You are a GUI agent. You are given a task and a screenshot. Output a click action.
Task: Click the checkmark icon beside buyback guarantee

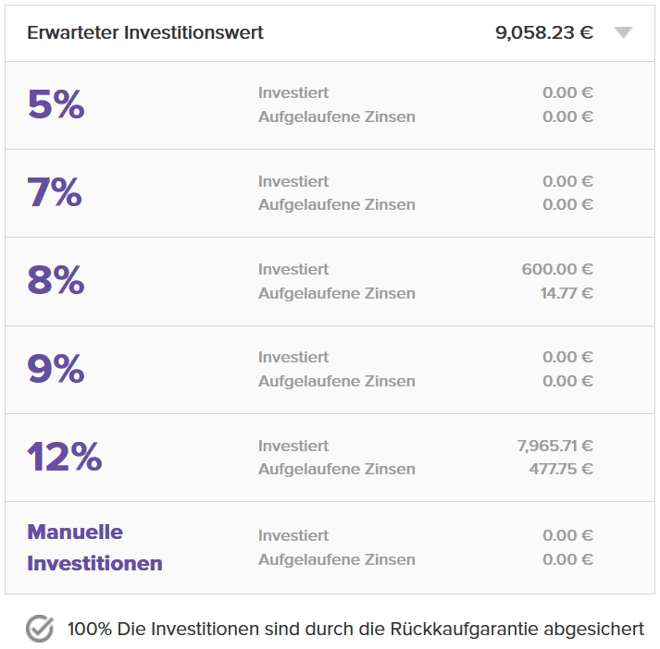pos(39,628)
